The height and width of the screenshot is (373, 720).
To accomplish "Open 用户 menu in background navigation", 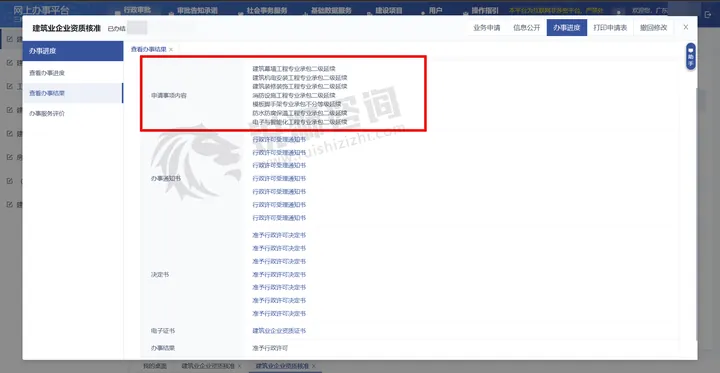I will [x=435, y=10].
